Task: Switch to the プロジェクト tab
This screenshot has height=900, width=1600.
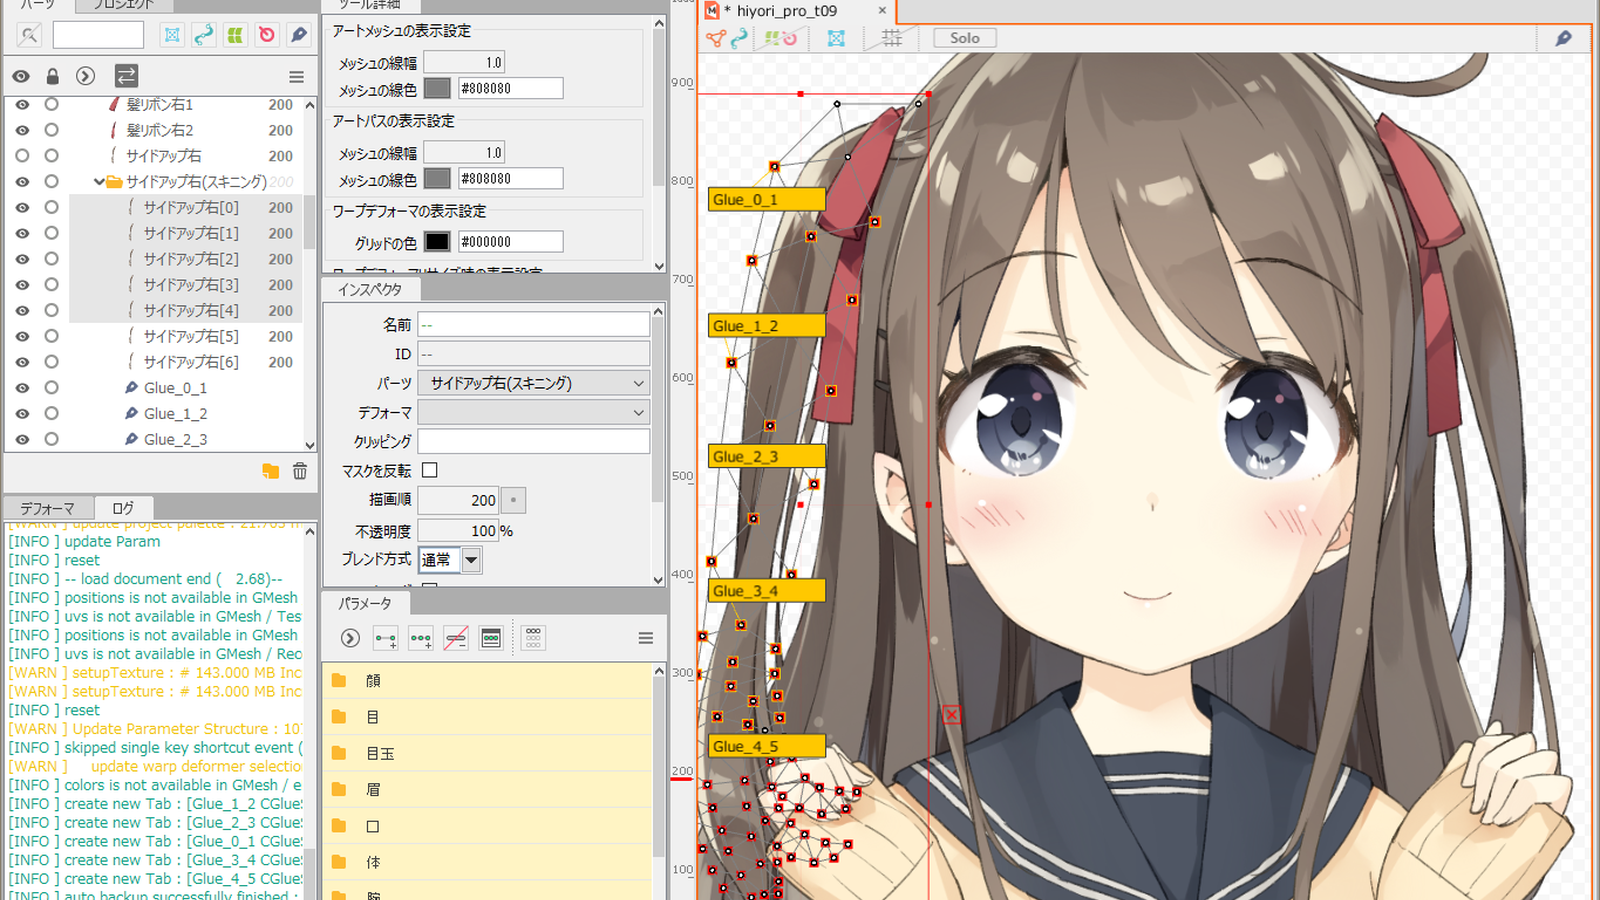Action: pyautogui.click(x=125, y=5)
